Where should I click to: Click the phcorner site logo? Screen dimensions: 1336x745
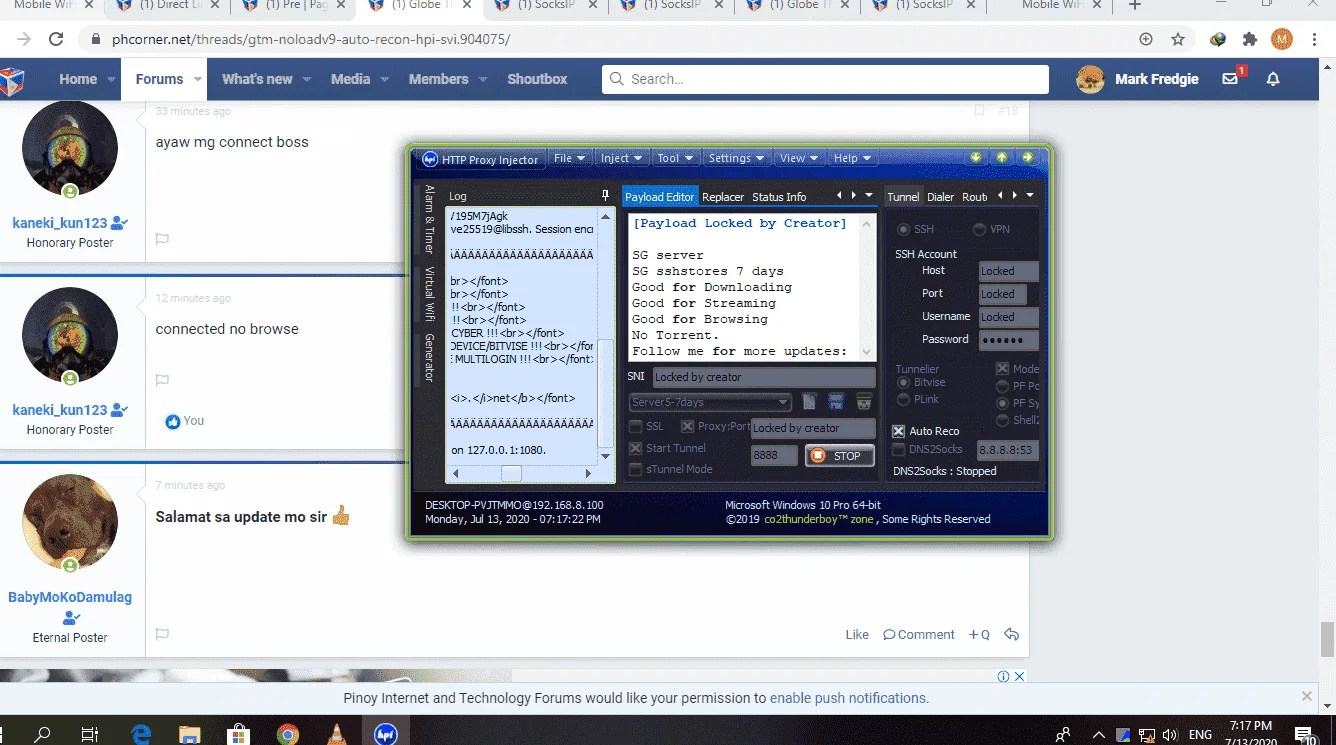[12, 79]
